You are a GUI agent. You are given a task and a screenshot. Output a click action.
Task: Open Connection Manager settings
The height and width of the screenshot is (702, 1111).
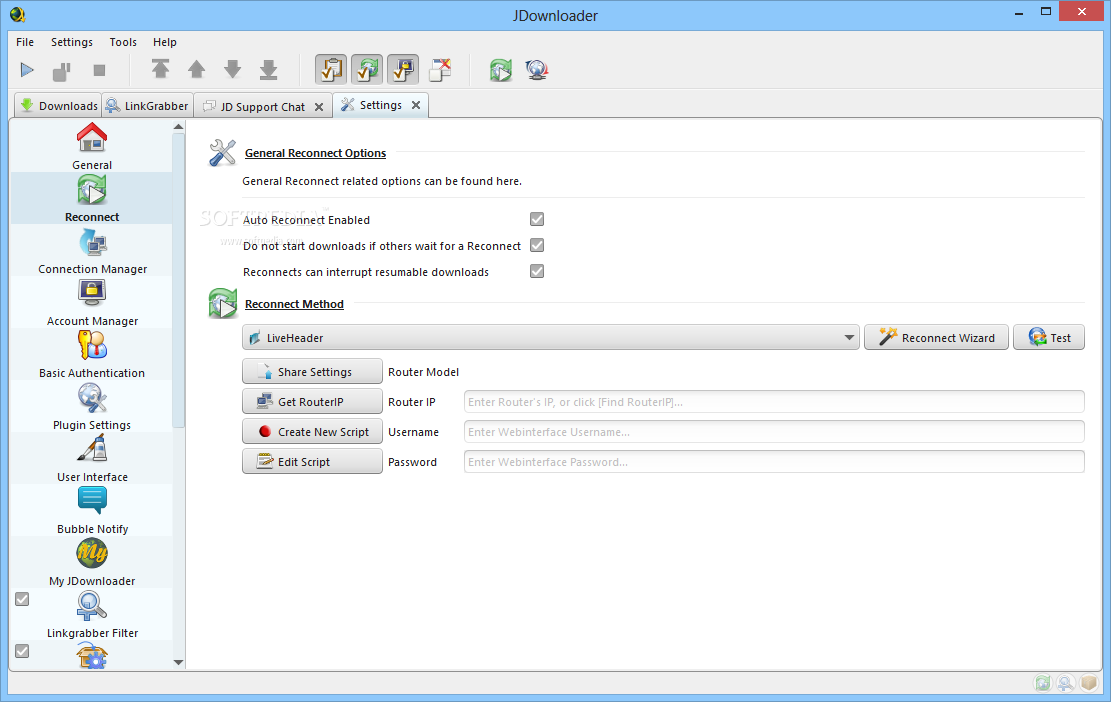(x=92, y=251)
